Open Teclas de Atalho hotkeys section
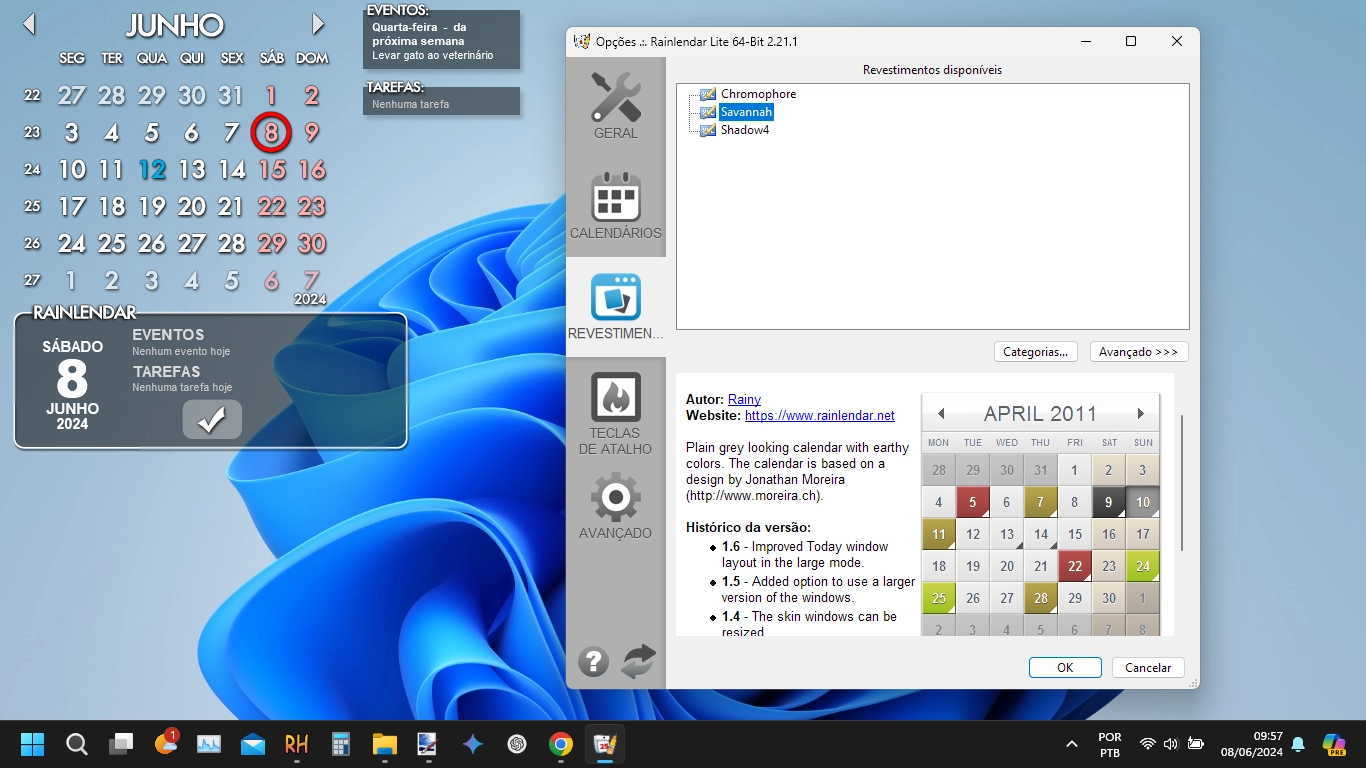The height and width of the screenshot is (768, 1366). (615, 412)
